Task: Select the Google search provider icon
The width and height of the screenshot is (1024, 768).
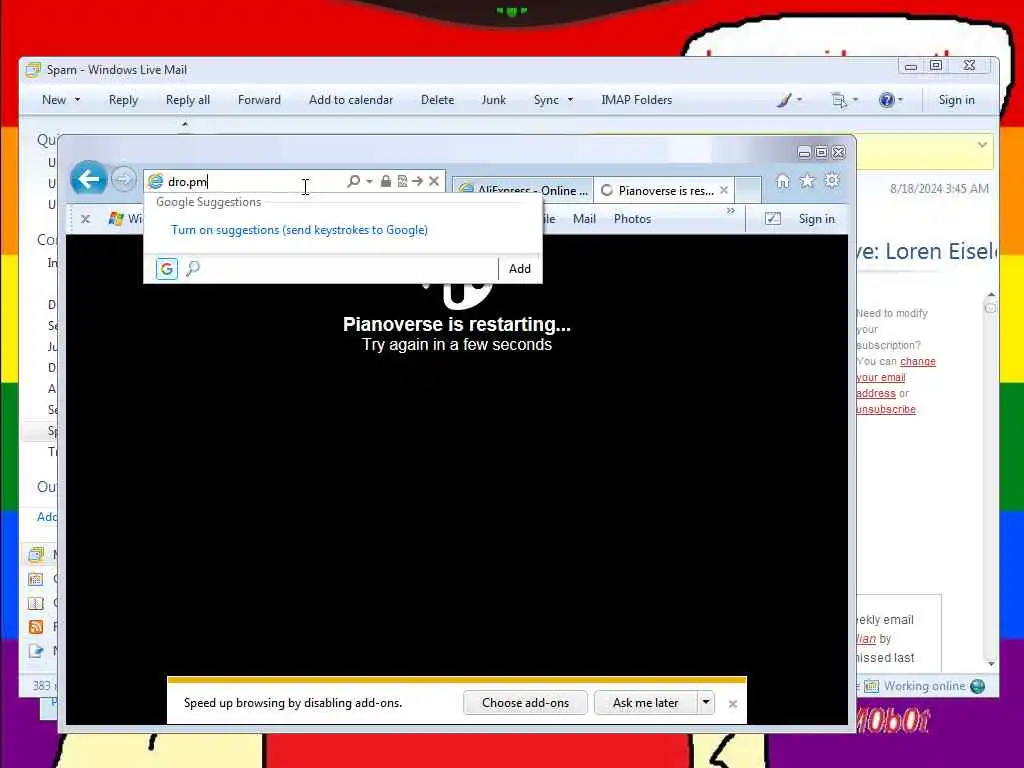Action: [167, 268]
